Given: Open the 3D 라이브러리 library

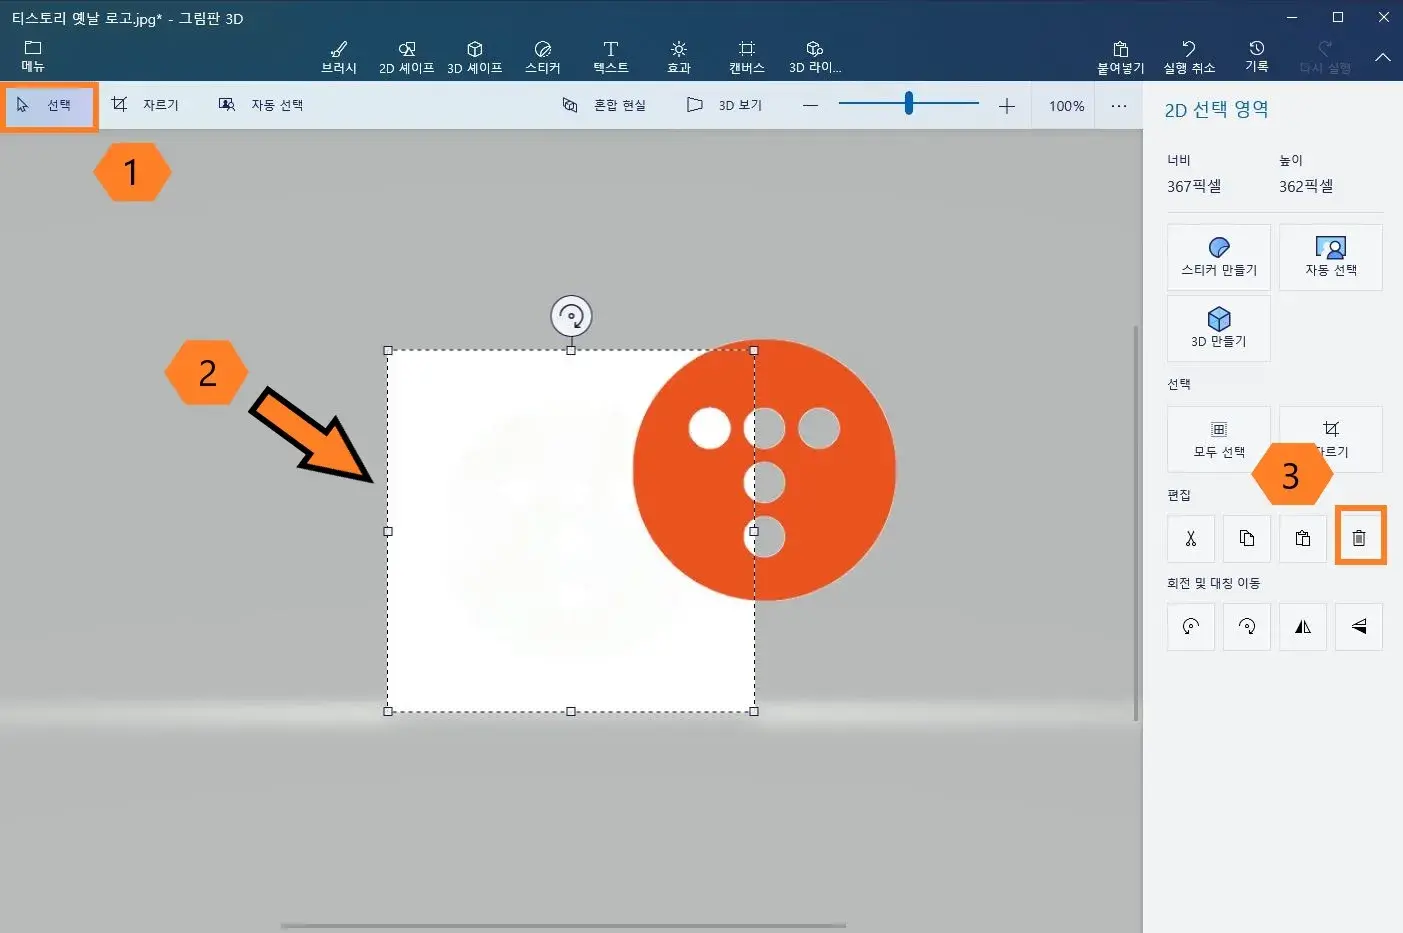Looking at the screenshot, I should pyautogui.click(x=815, y=57).
